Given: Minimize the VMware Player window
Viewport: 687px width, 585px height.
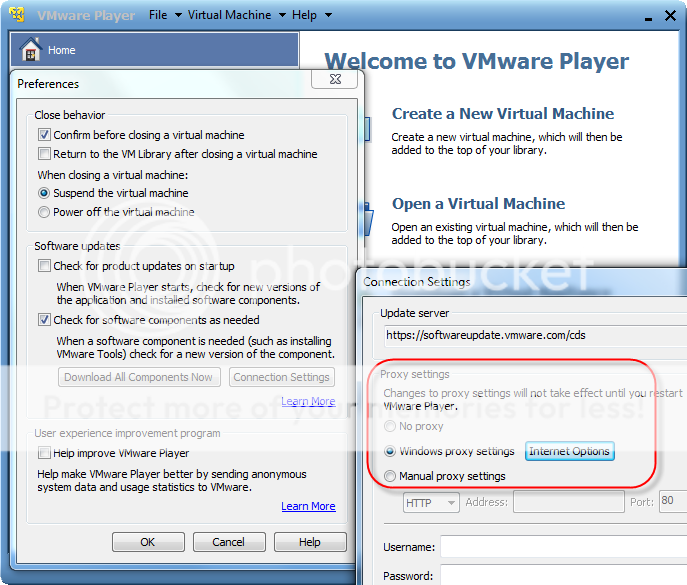Looking at the screenshot, I should 648,18.
